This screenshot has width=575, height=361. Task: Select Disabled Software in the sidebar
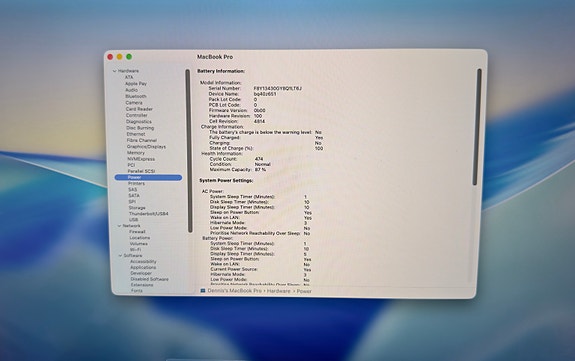(x=150, y=279)
